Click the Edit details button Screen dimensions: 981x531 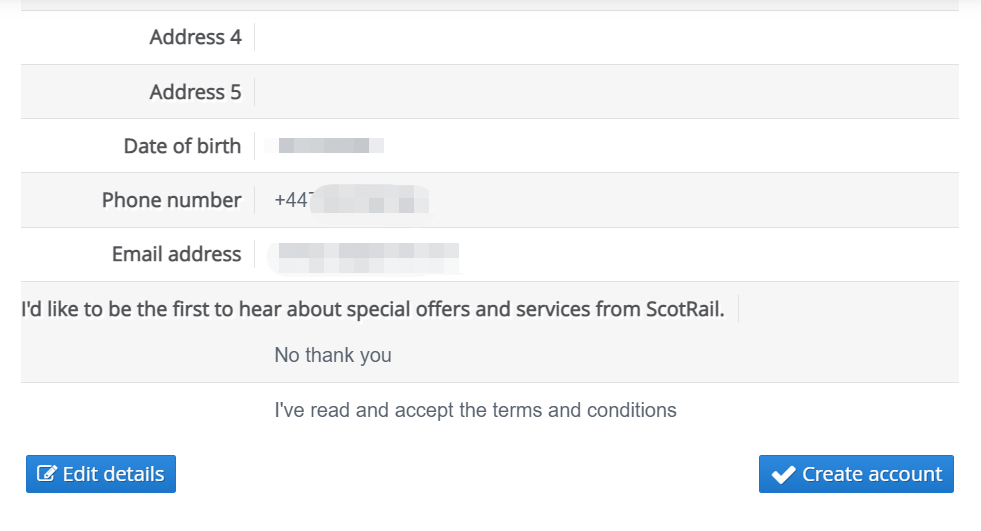[101, 474]
